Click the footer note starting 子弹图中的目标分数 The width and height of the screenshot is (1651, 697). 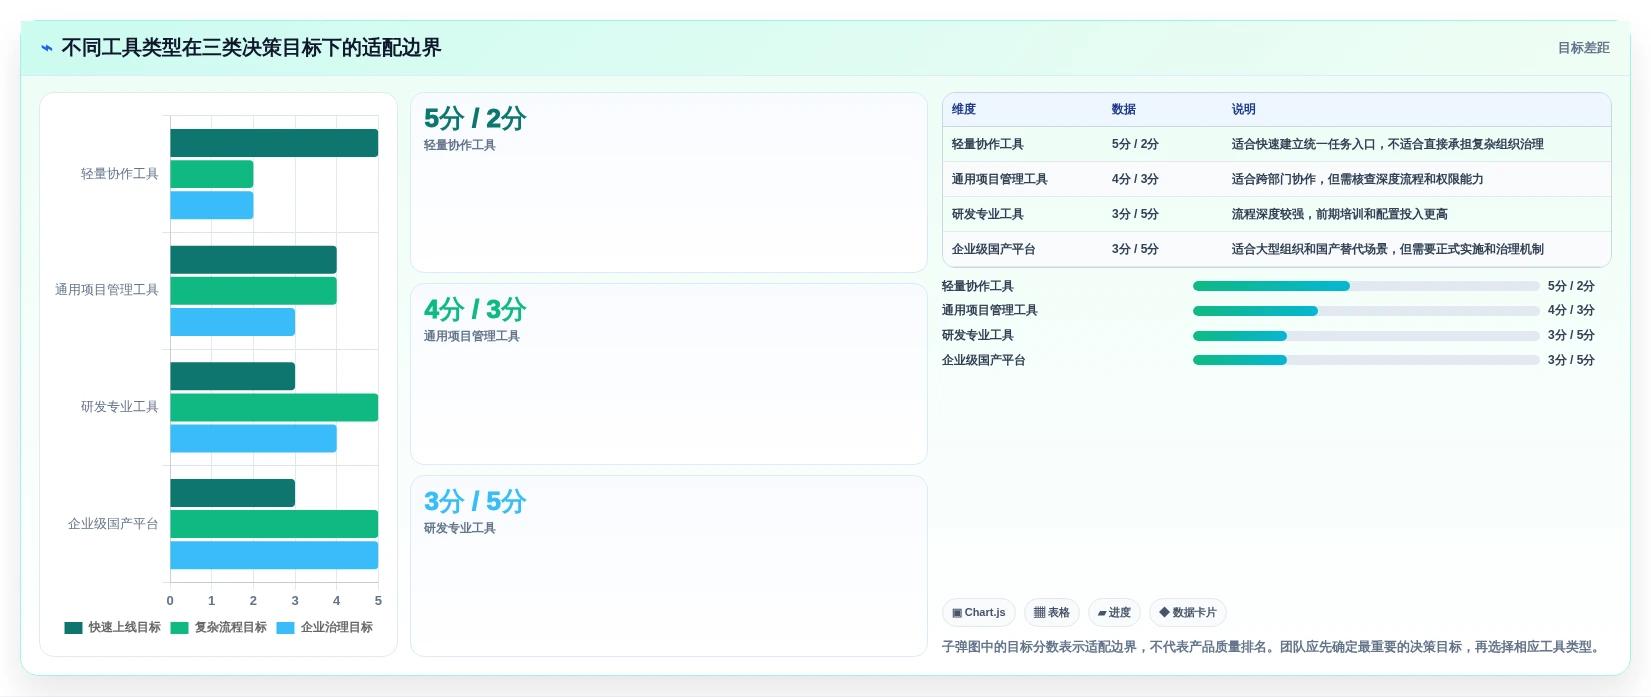click(1274, 647)
